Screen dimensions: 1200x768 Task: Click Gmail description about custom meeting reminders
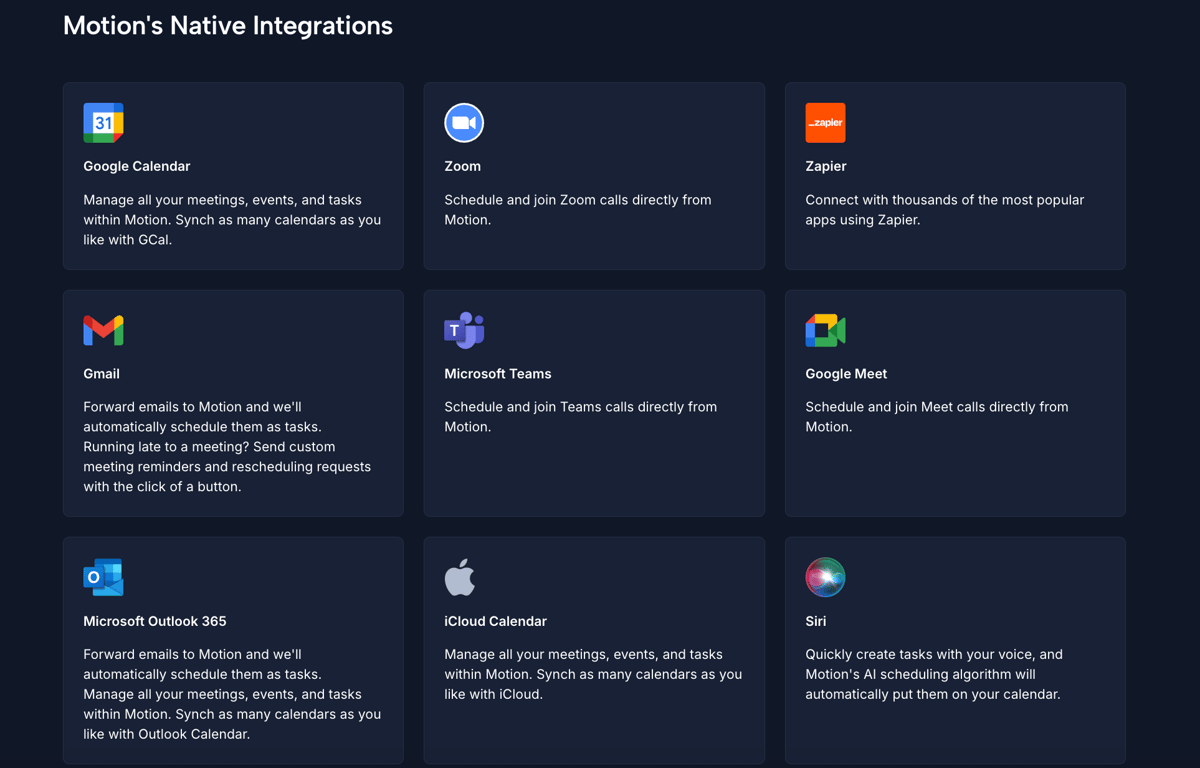click(x=227, y=447)
